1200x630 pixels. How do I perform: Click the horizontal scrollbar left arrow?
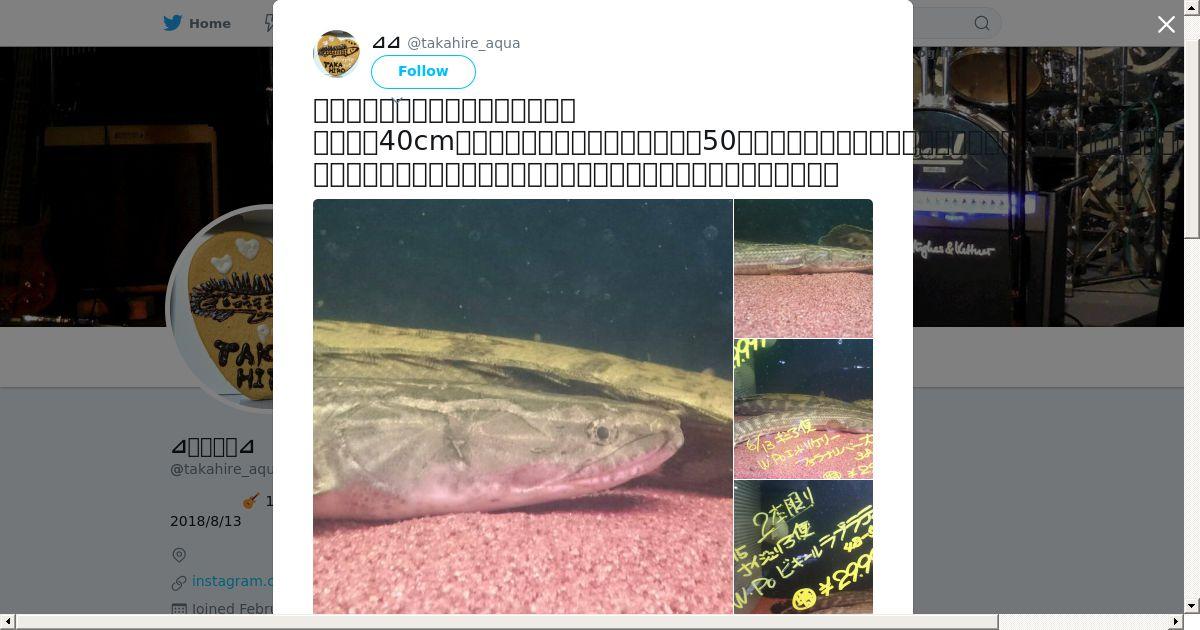click(x=8, y=622)
